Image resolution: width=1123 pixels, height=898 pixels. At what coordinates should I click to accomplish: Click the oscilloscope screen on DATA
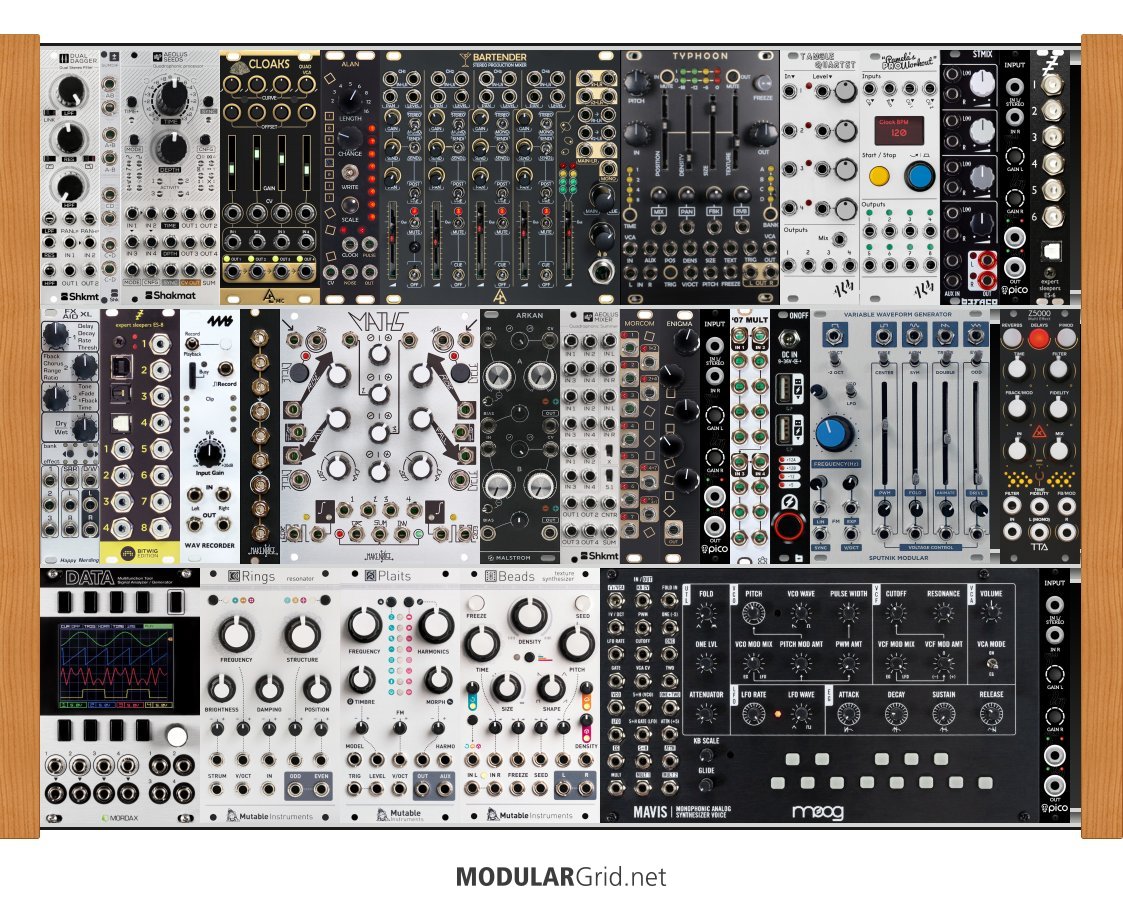point(117,666)
